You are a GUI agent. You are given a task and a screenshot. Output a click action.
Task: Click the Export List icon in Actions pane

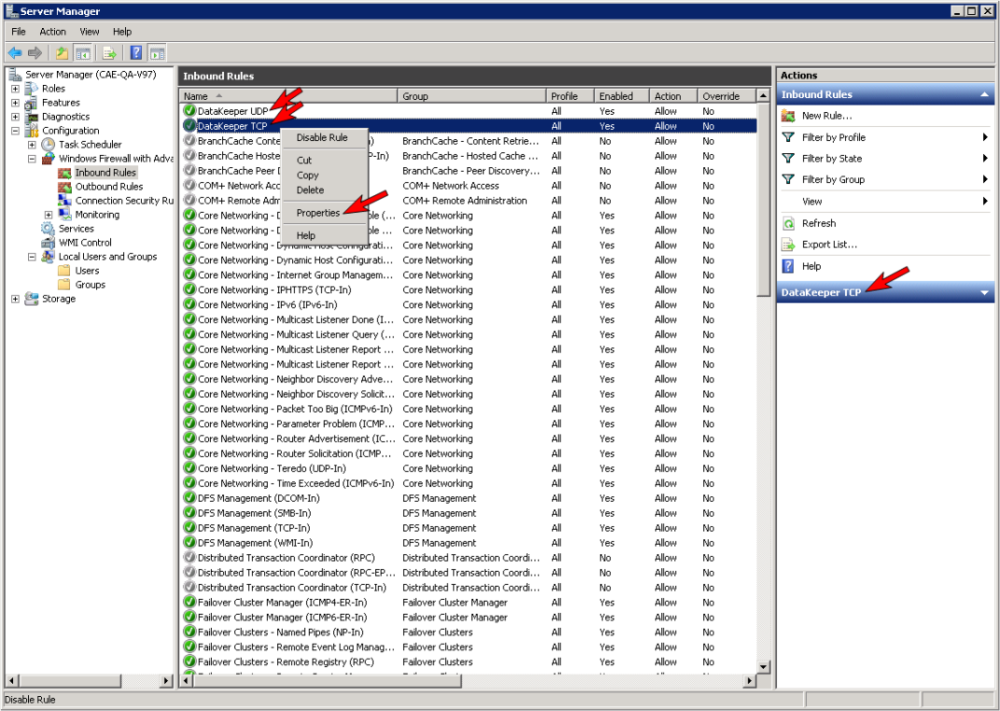point(789,244)
